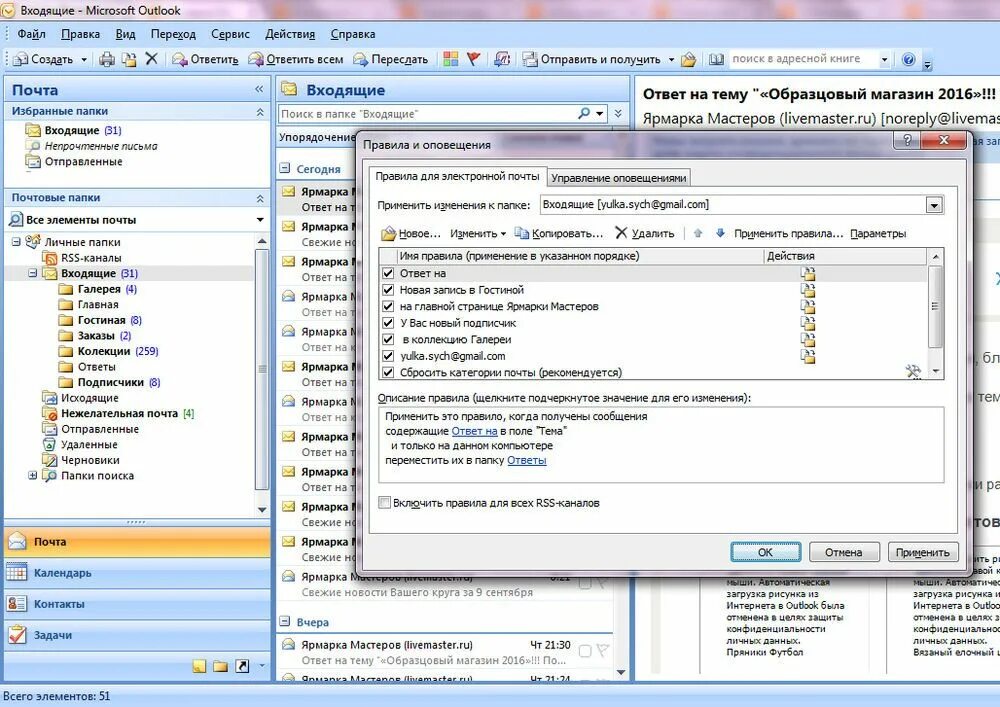Click the Move to folder toolbar icon
The image size is (1000, 707).
[x=129, y=59]
